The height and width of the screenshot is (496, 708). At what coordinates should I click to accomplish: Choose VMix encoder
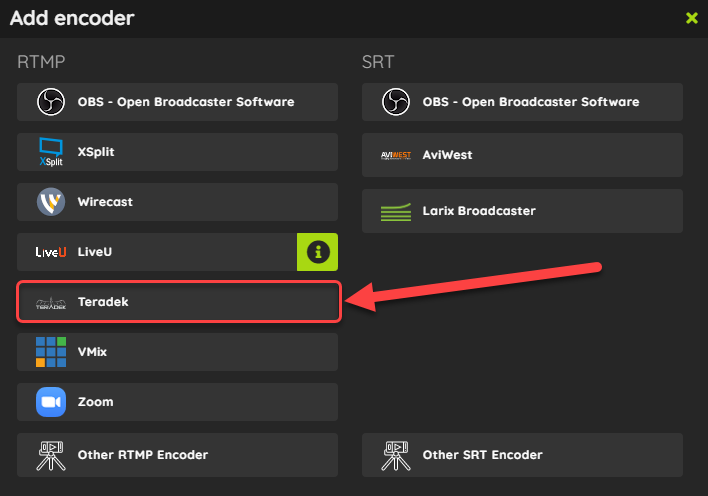coord(177,352)
